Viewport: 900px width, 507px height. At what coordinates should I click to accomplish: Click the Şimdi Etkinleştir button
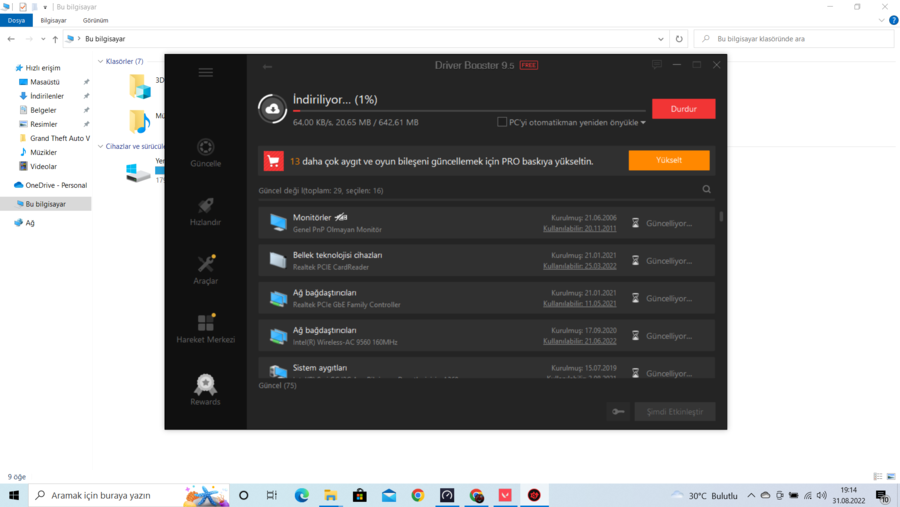674,412
